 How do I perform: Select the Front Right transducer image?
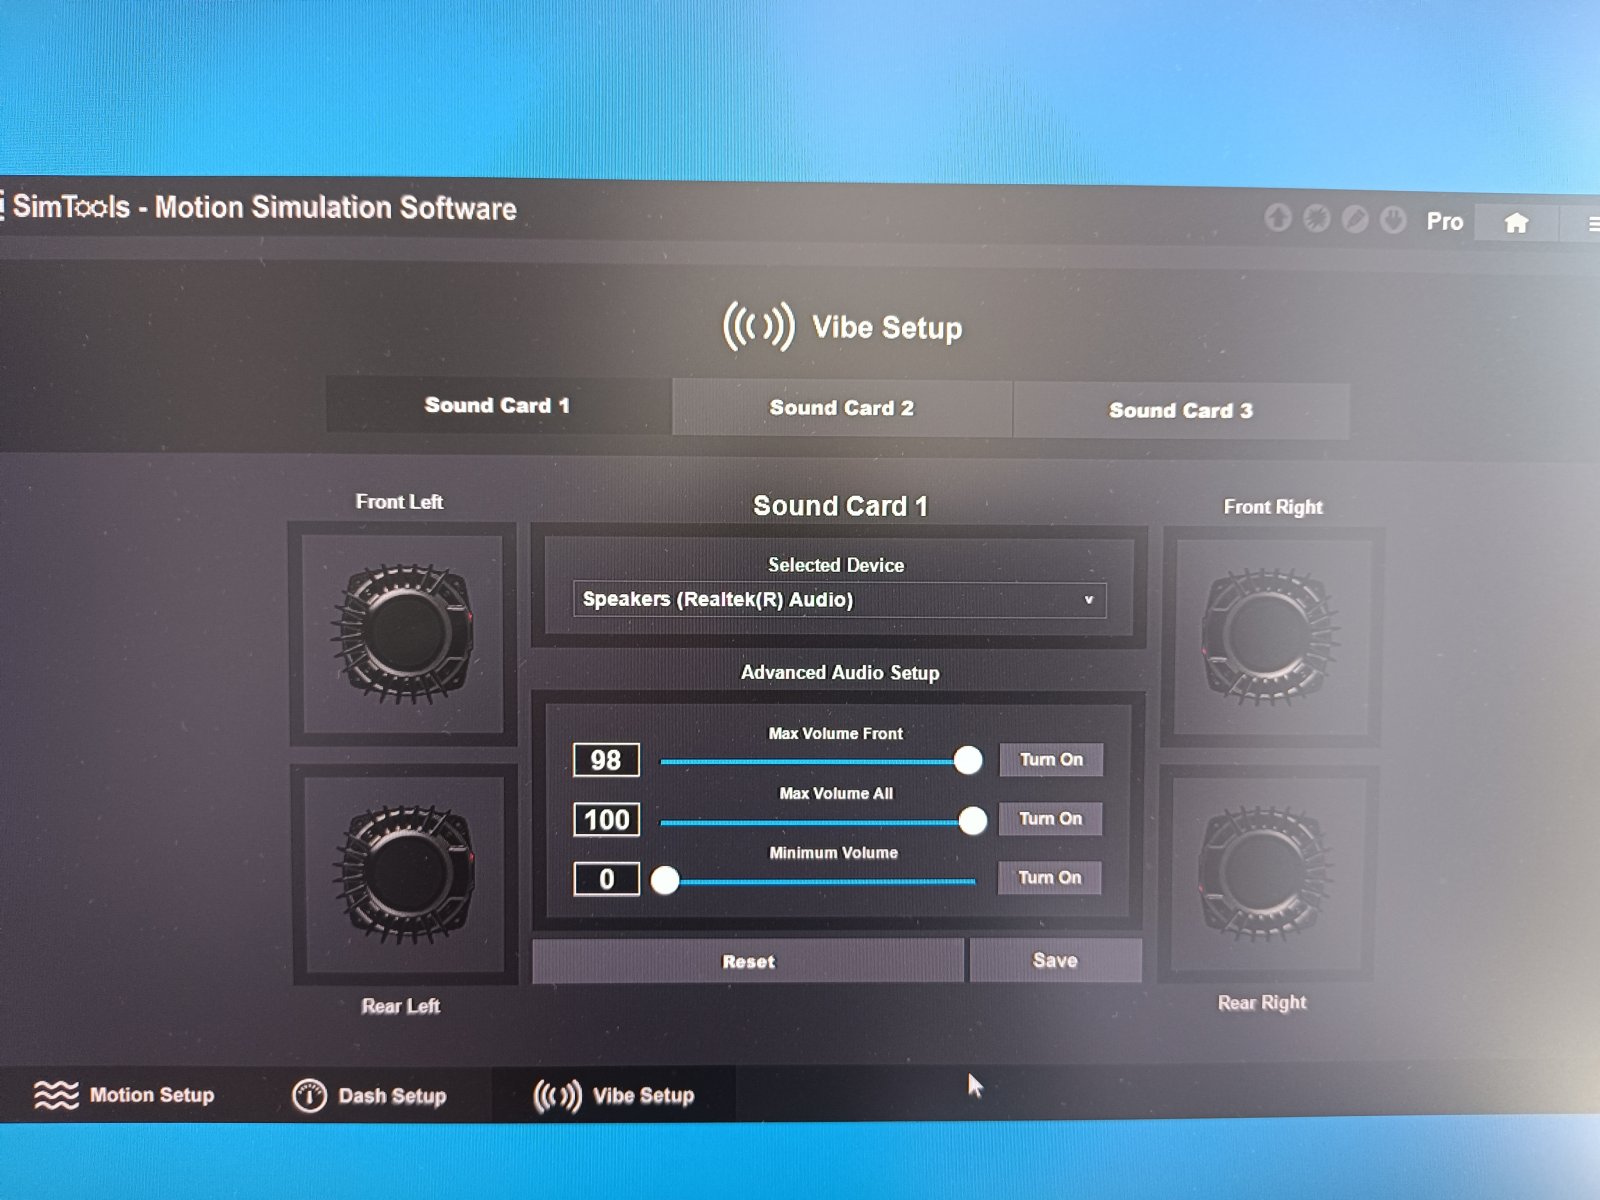1270,637
